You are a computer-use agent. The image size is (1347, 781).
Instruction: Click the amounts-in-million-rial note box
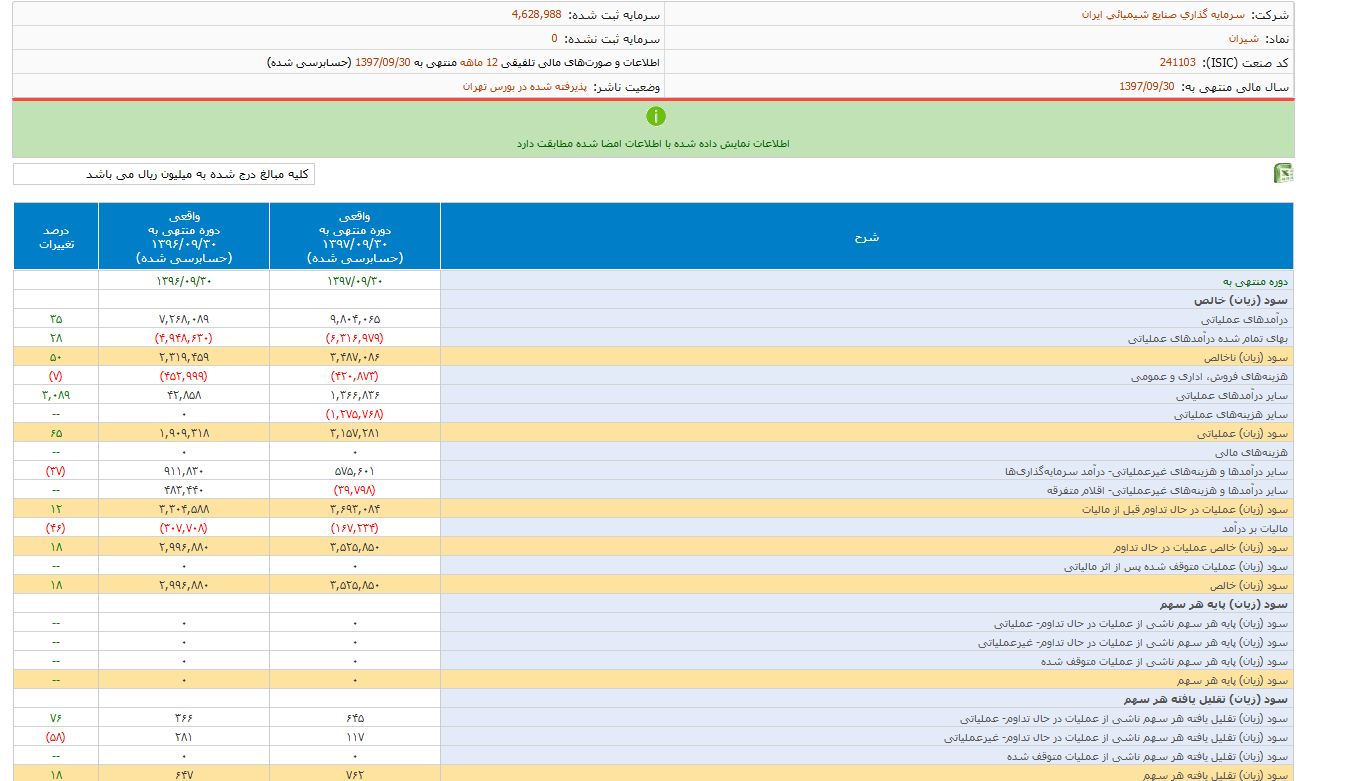[164, 175]
